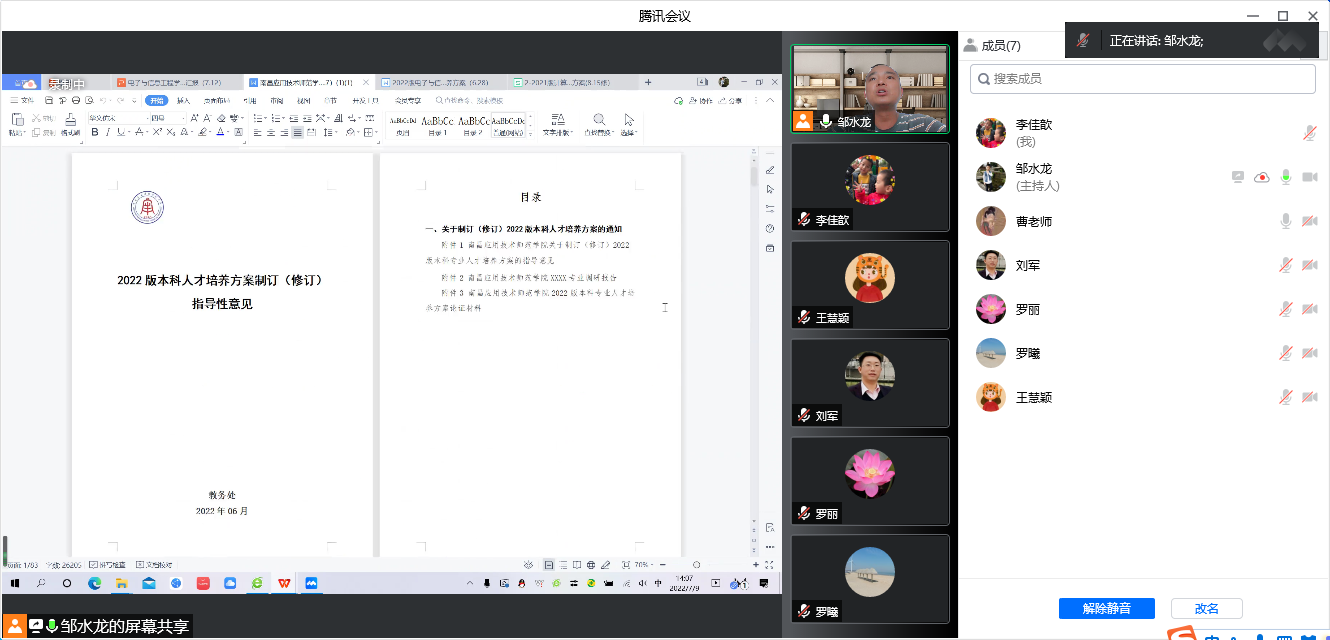
Task: Click the 搜索成员 search field
Action: click(1142, 79)
